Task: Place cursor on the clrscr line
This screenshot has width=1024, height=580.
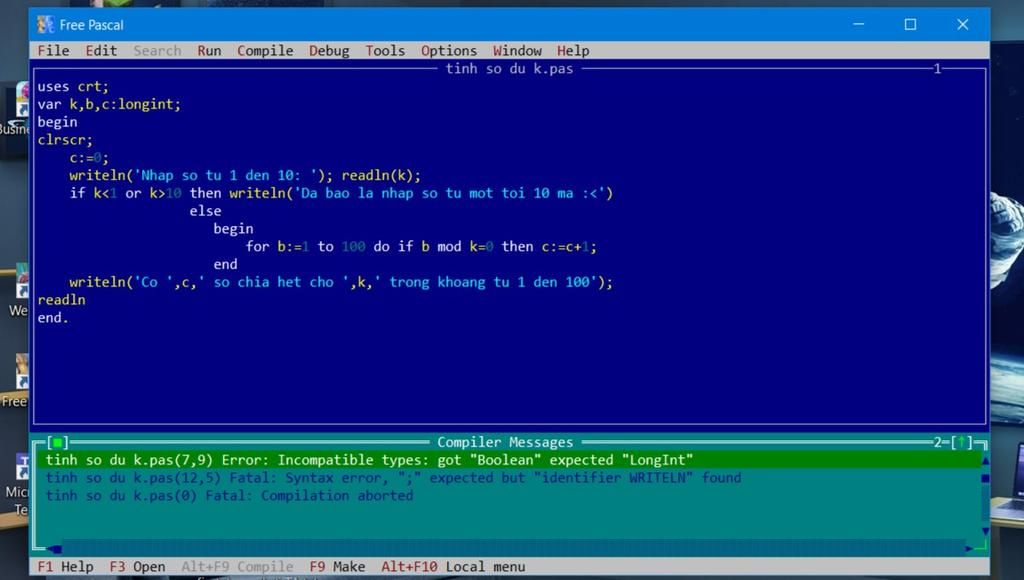Action: 65,140
